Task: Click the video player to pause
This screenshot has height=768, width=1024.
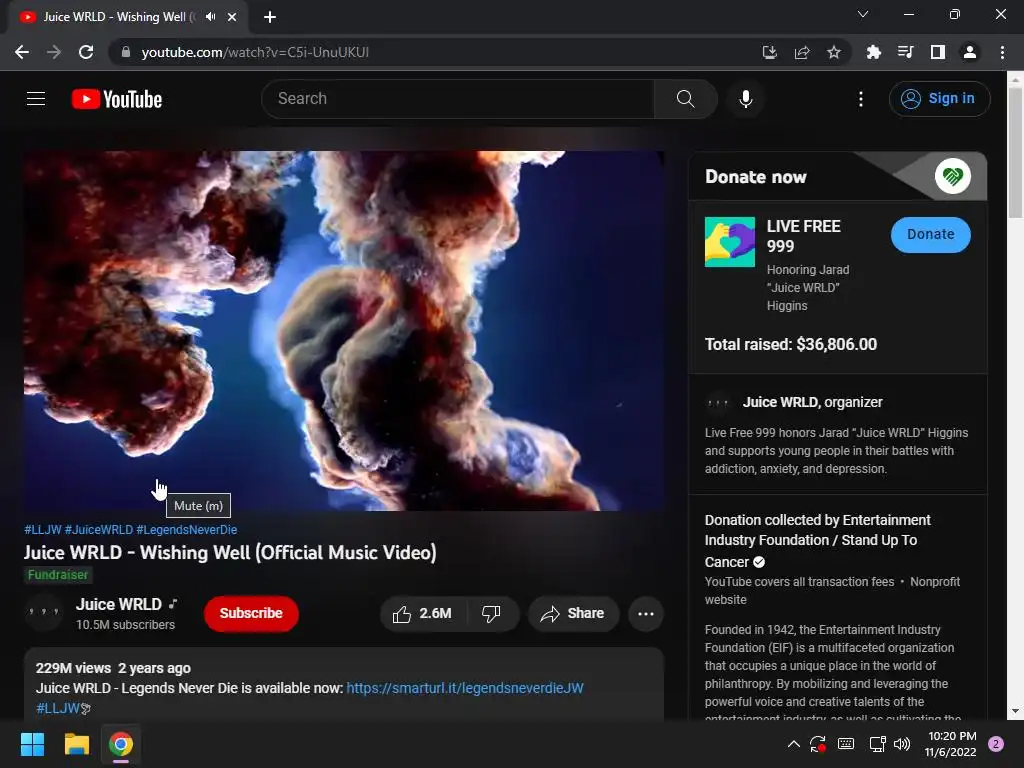Action: (x=344, y=331)
